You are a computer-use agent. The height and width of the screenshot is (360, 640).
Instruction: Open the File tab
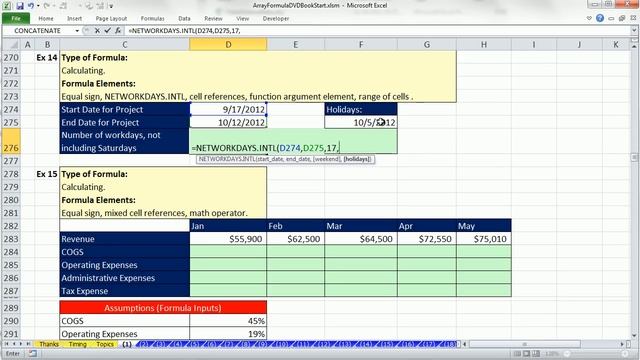click(16, 18)
